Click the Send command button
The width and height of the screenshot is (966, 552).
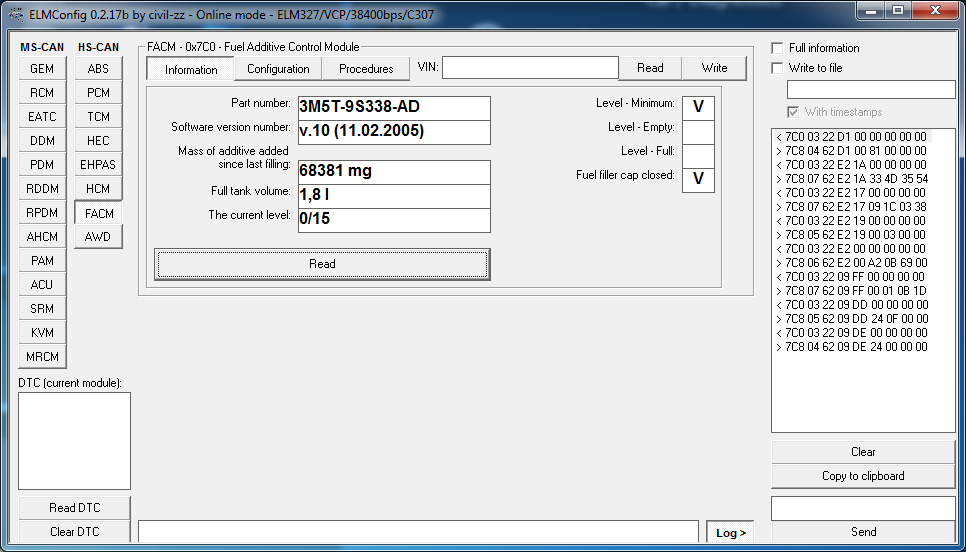(x=863, y=532)
